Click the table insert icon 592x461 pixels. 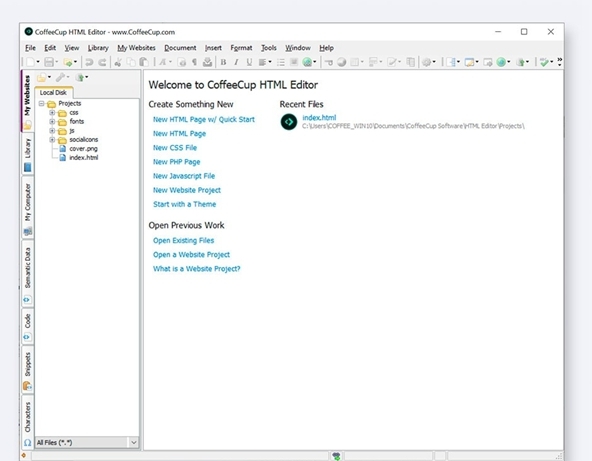coord(355,62)
